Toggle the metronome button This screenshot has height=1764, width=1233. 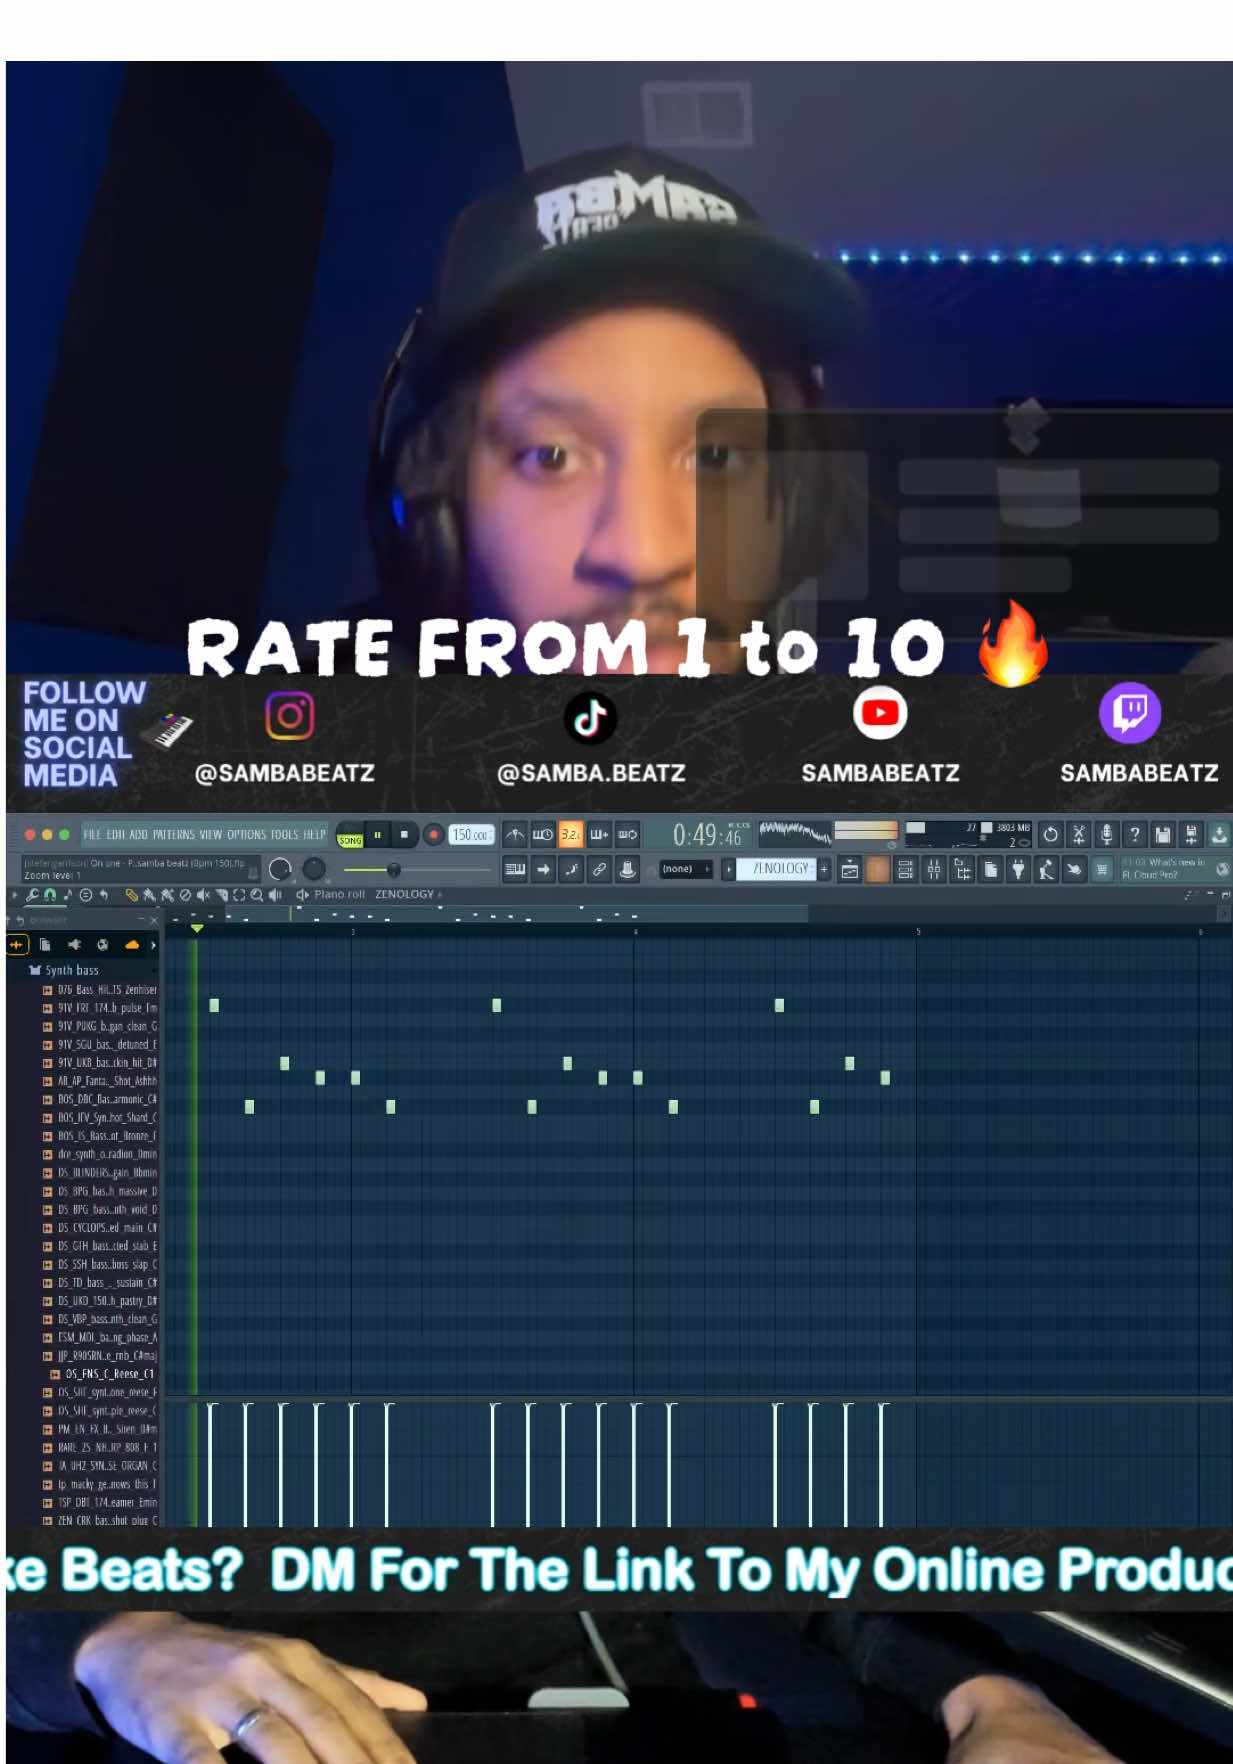[x=515, y=834]
